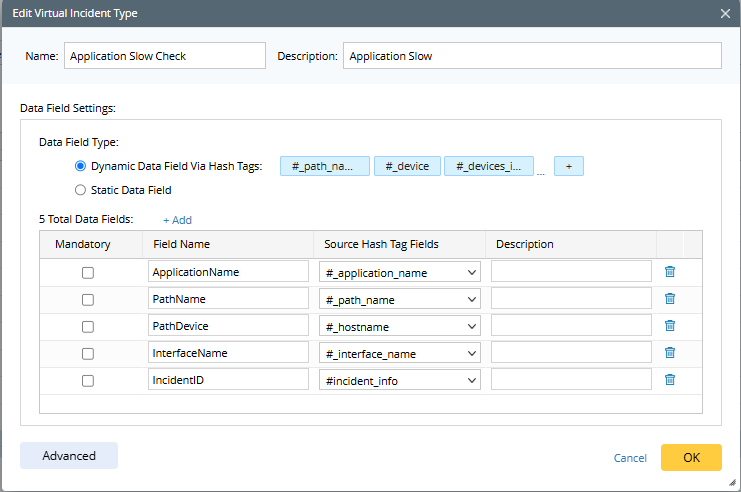Viewport: 741px width, 492px height.
Task: Toggle Mandatory checkbox for PathDevice
Action: coord(88,326)
